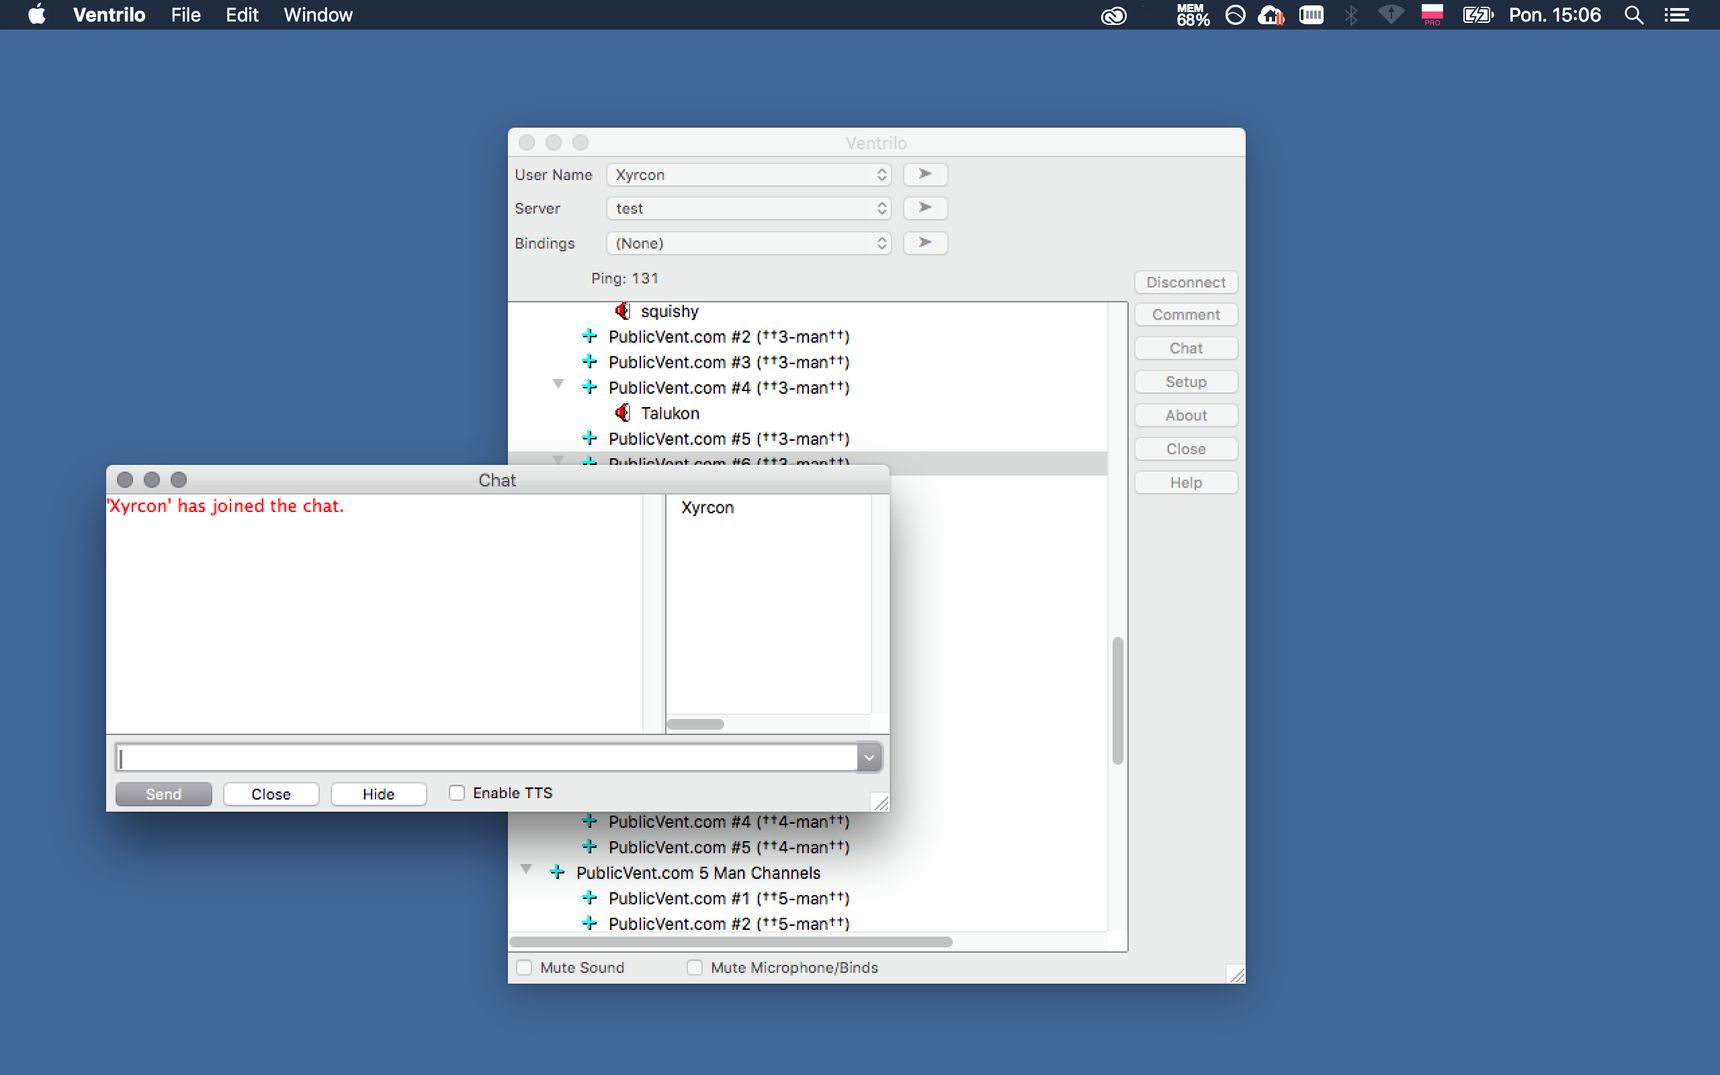Click plus icon of PublicVent.com 5 Man Channels
This screenshot has height=1075, width=1720.
click(x=557, y=872)
